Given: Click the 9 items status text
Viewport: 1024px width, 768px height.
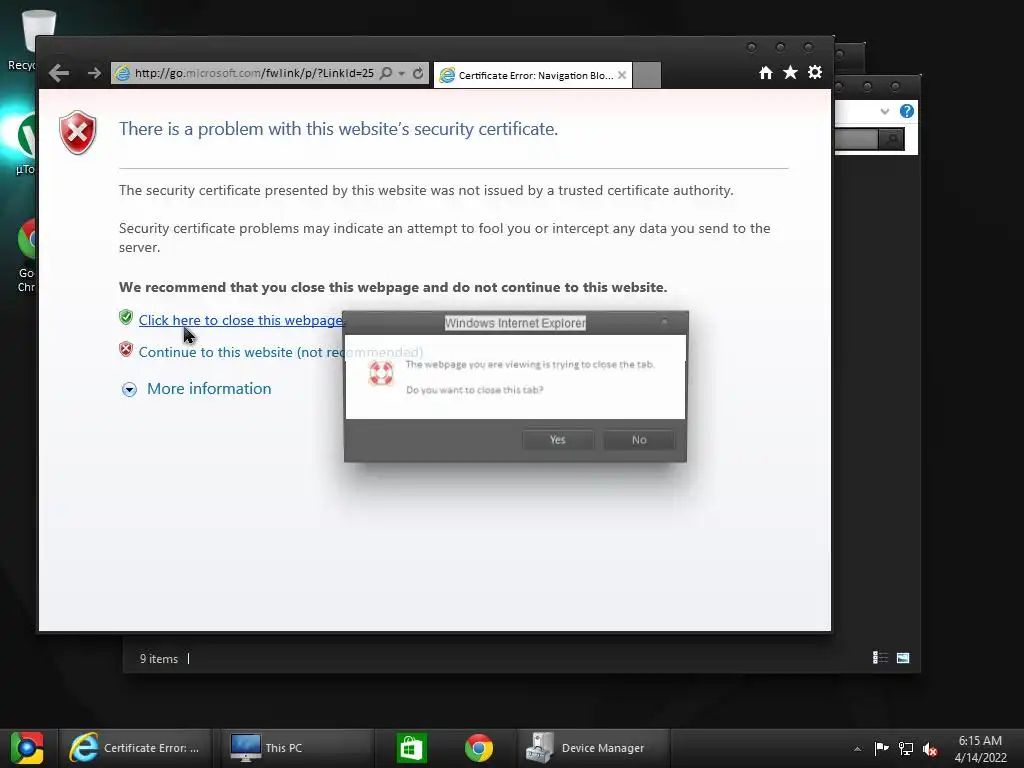Looking at the screenshot, I should pos(159,659).
